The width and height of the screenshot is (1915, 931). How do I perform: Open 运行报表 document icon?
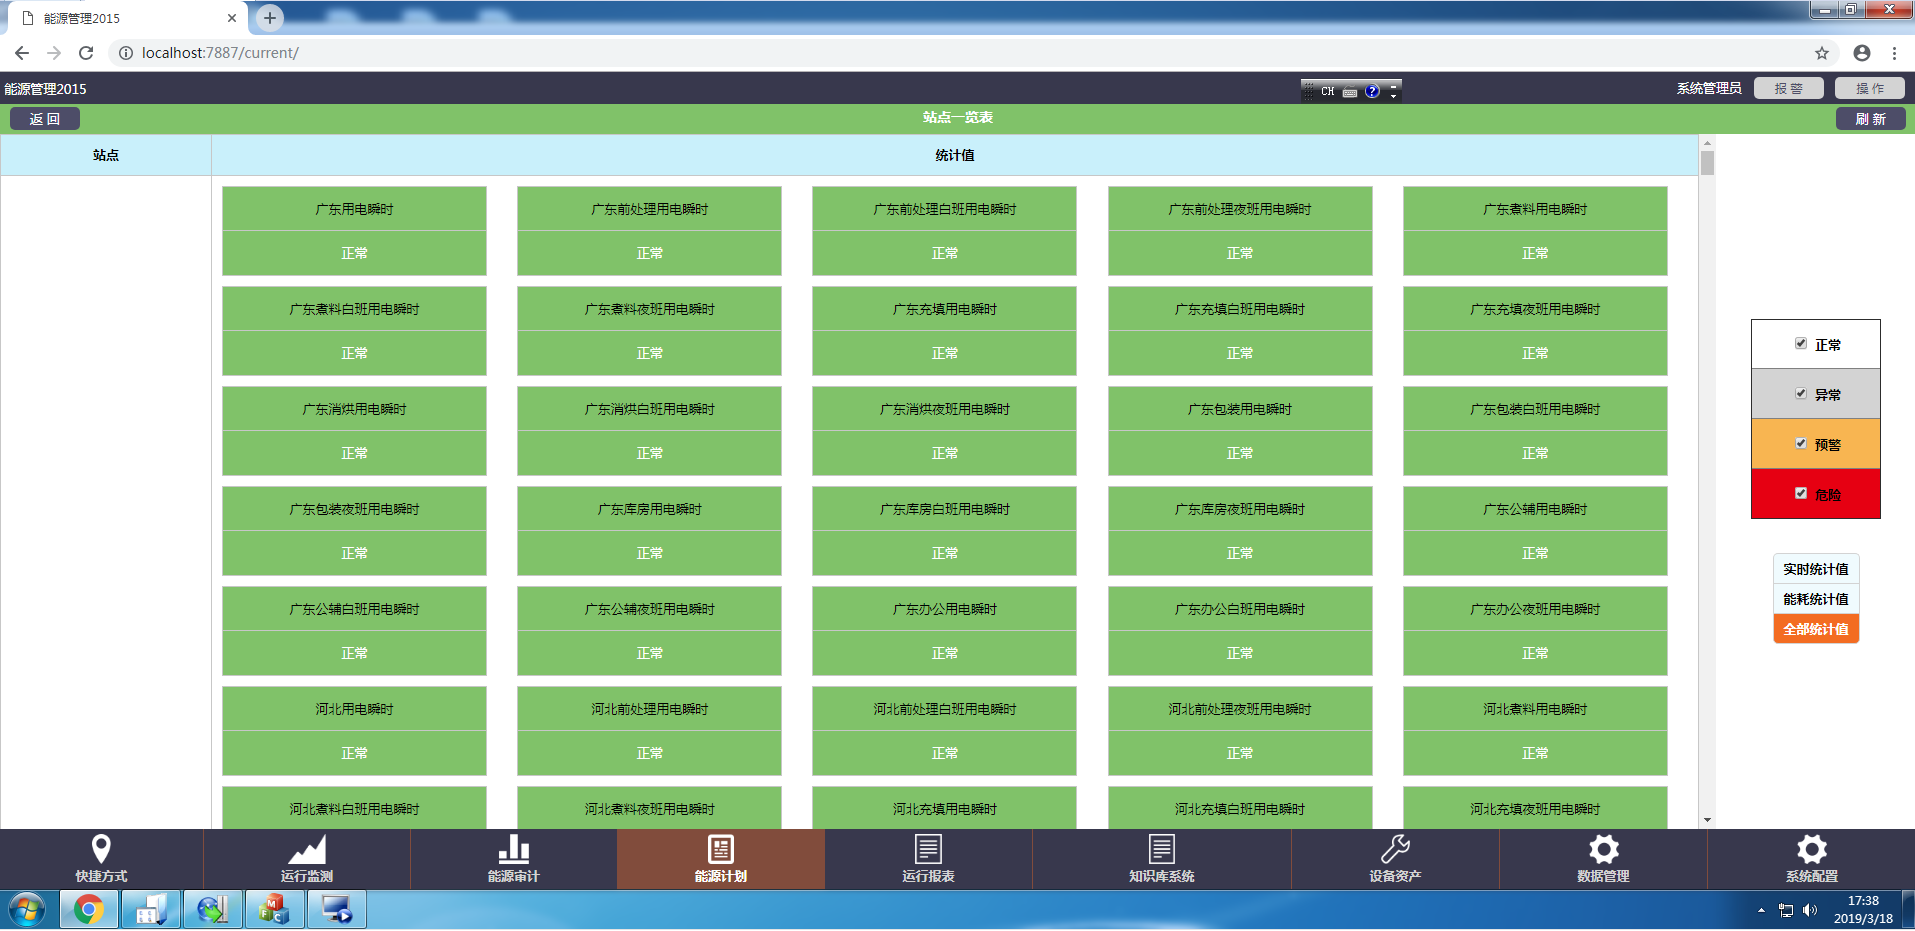[x=928, y=849]
